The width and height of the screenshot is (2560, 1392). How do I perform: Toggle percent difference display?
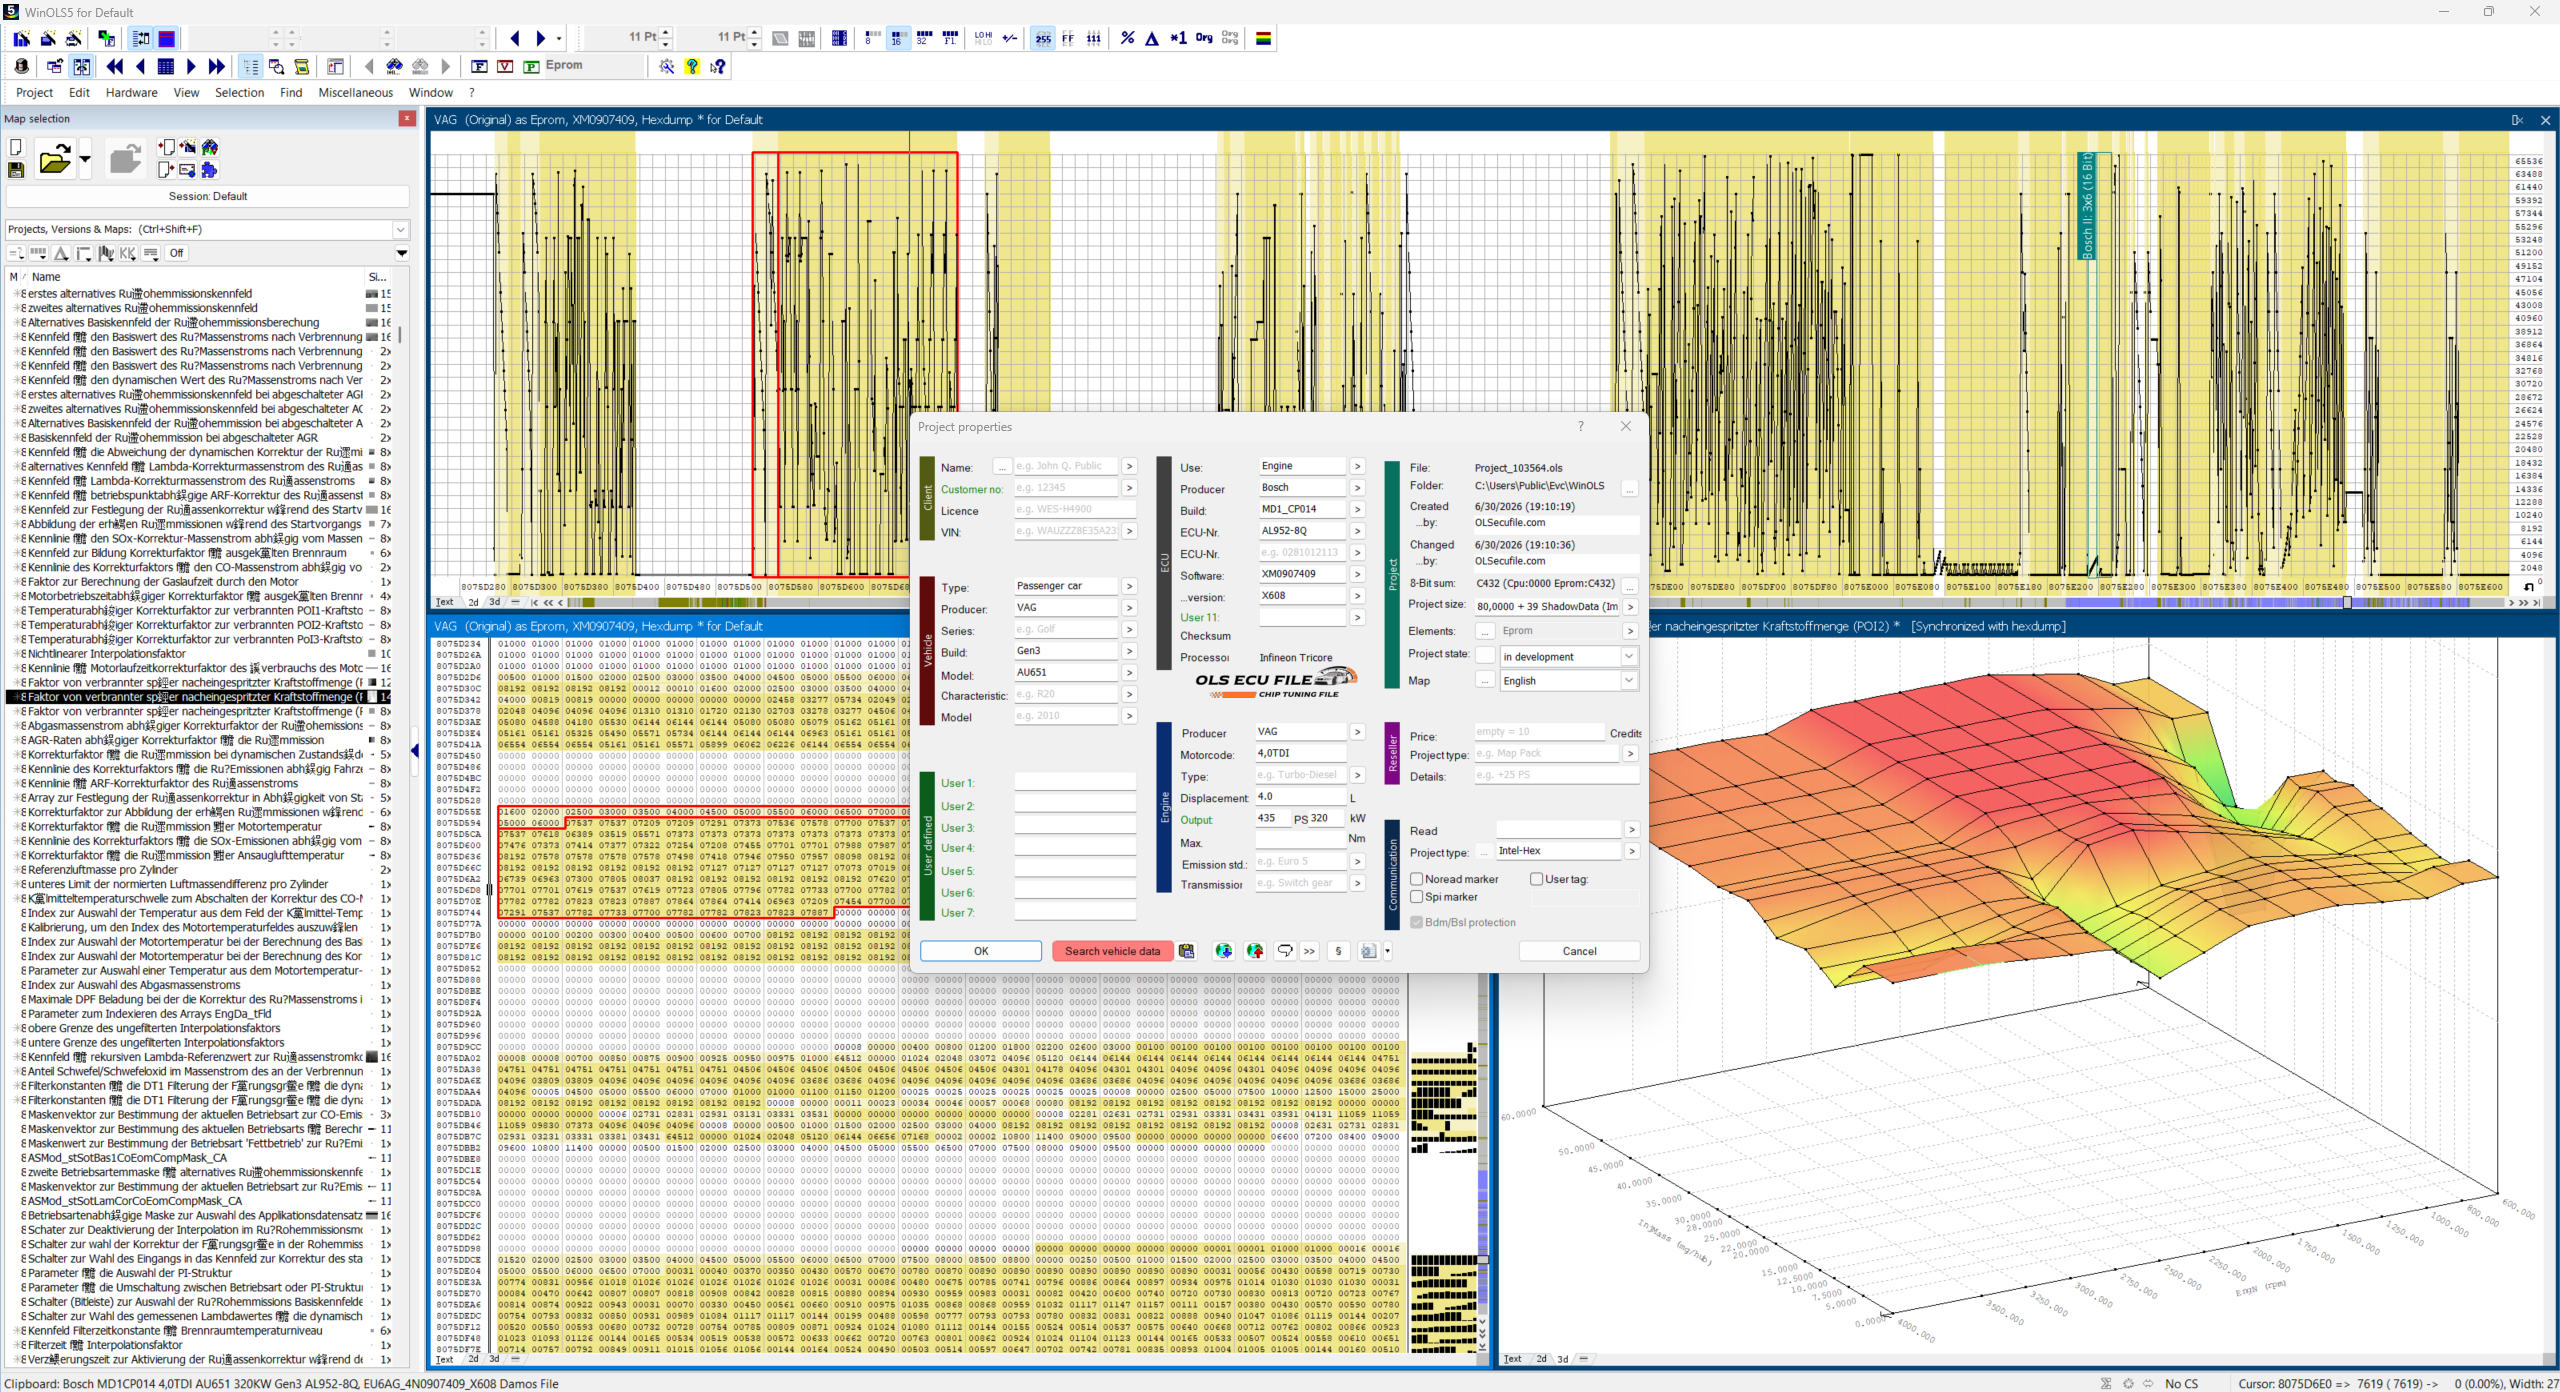point(1127,38)
